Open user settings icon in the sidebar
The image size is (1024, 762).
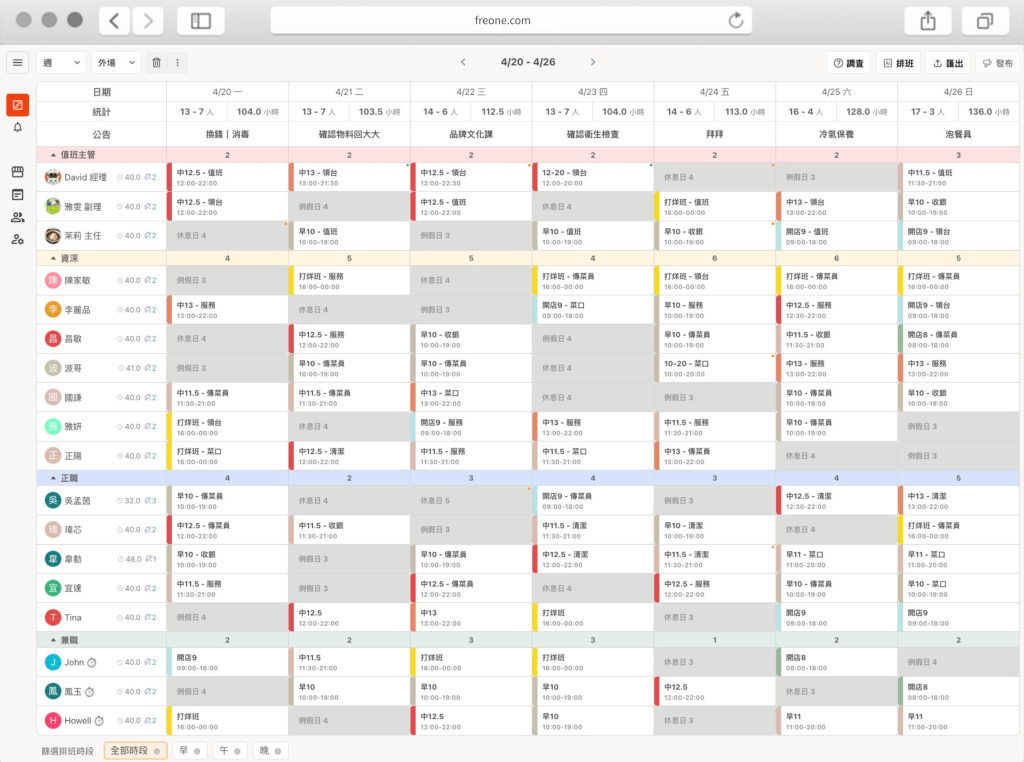[17, 239]
